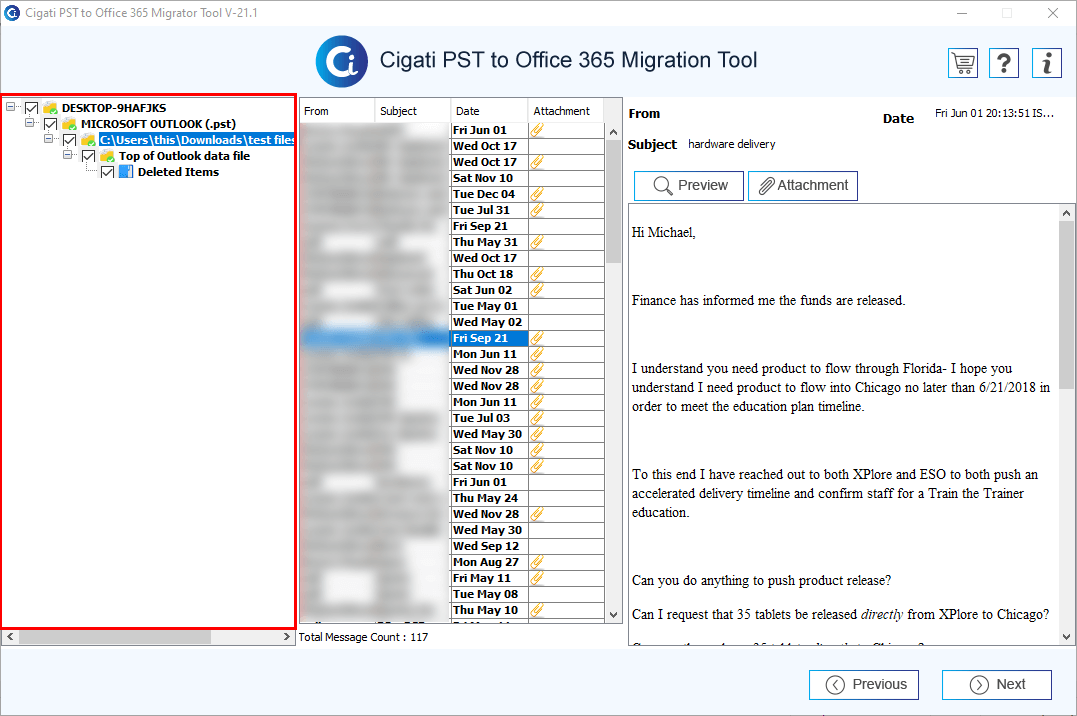Select the "Tue May 01" date cell
Image resolution: width=1077 pixels, height=716 pixels.
point(489,306)
